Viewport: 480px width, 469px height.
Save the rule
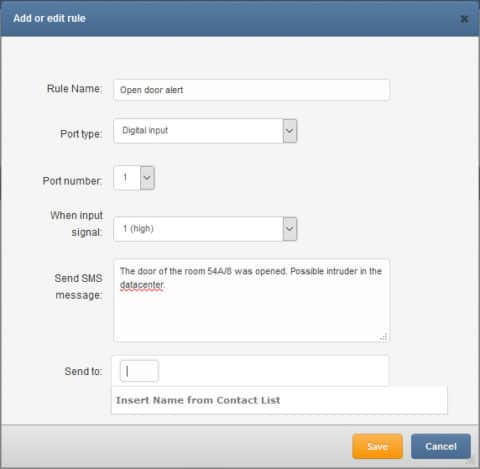[377, 446]
